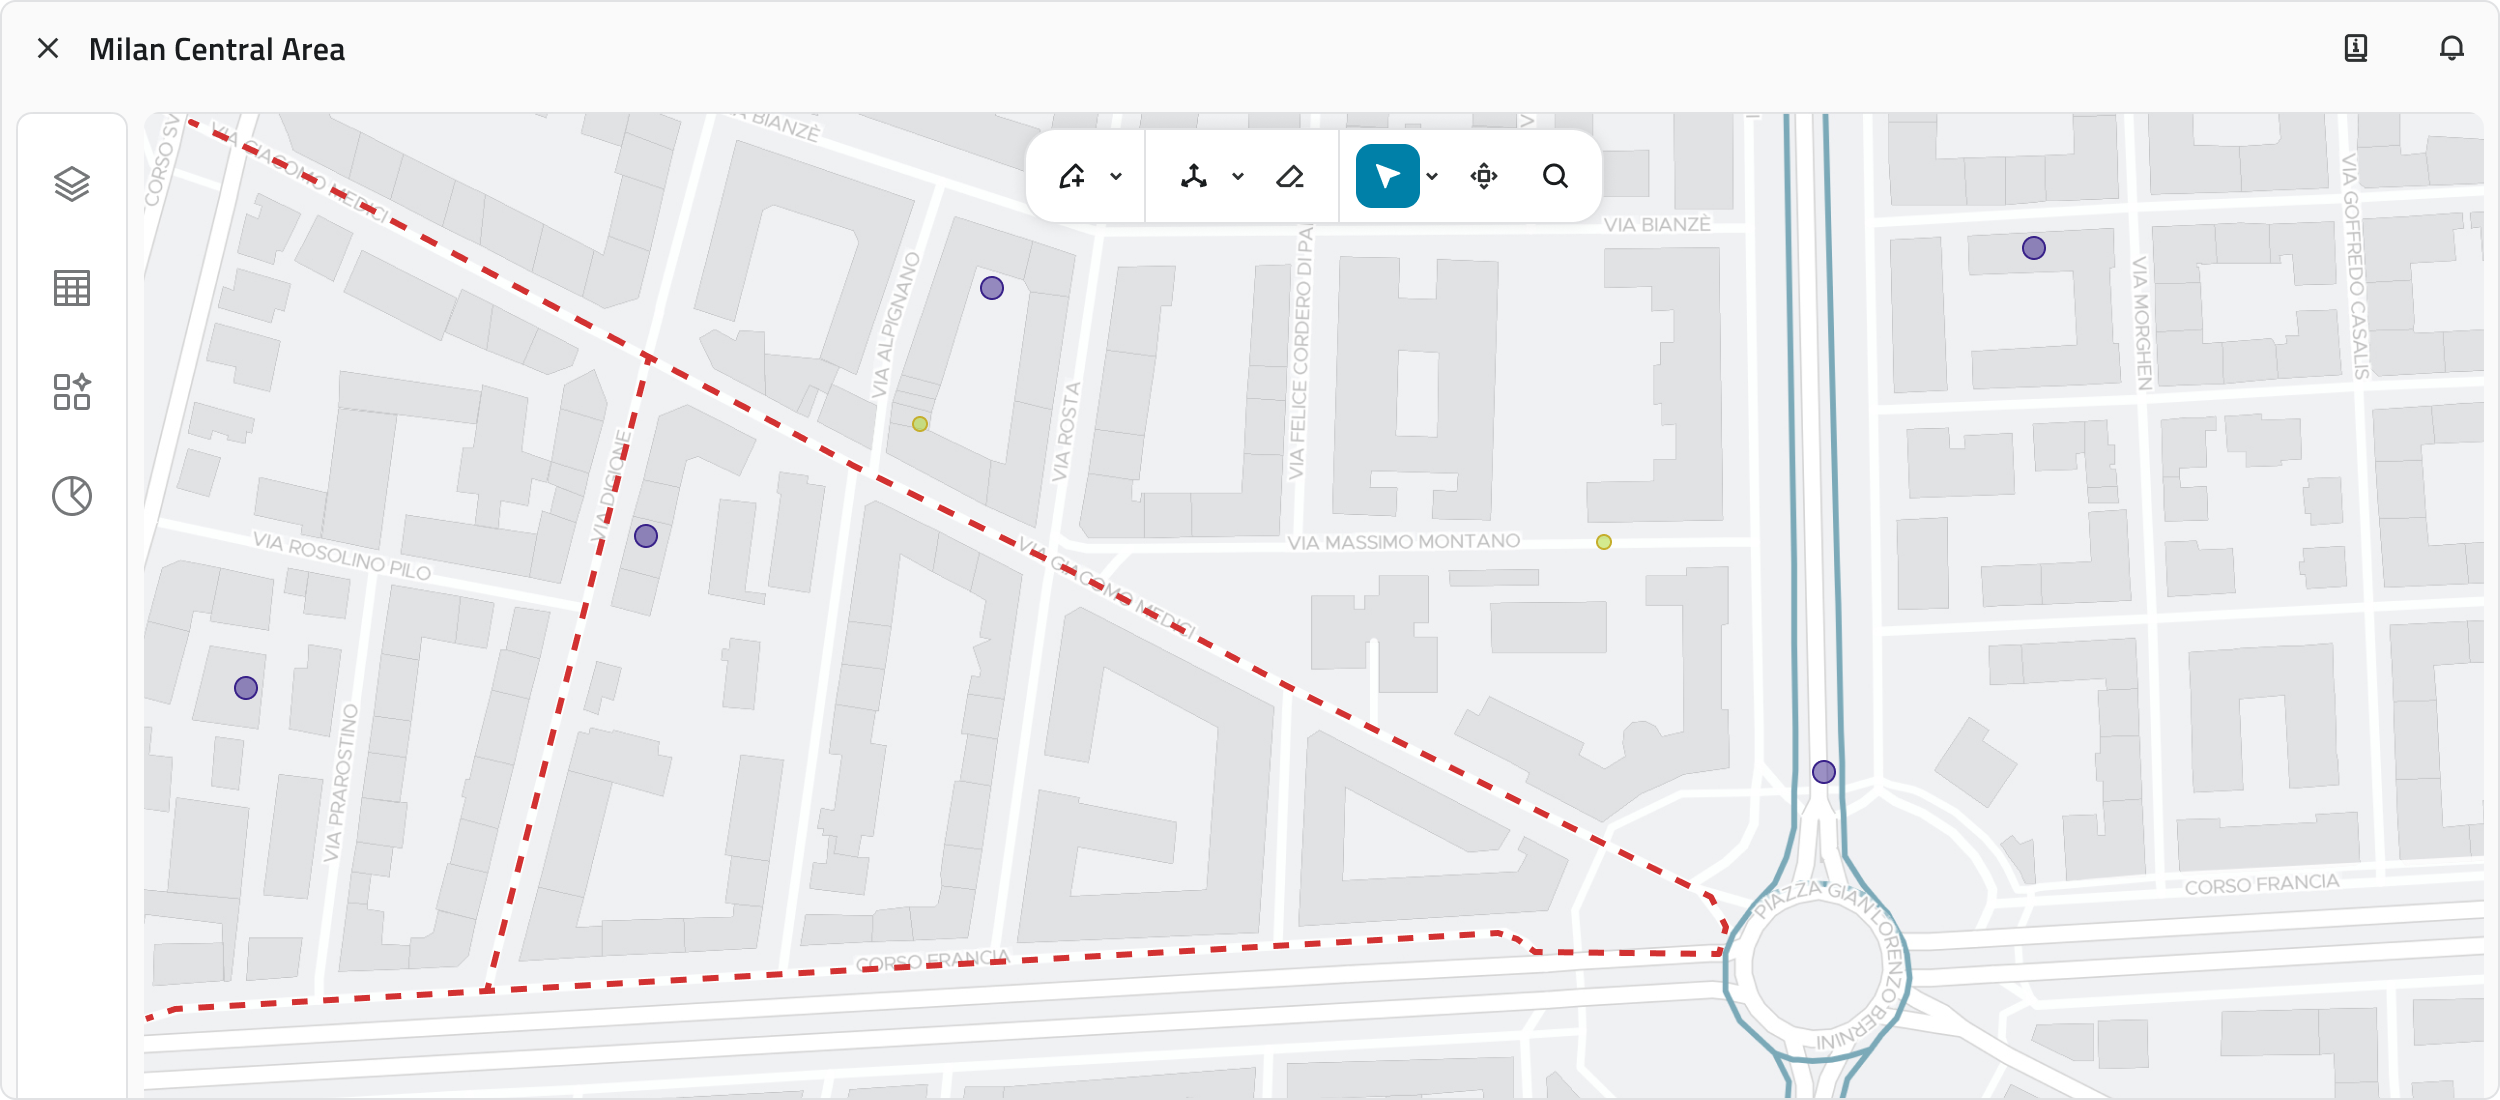Expand the node tool options dropdown
The width and height of the screenshot is (2500, 1100).
pyautogui.click(x=1238, y=177)
